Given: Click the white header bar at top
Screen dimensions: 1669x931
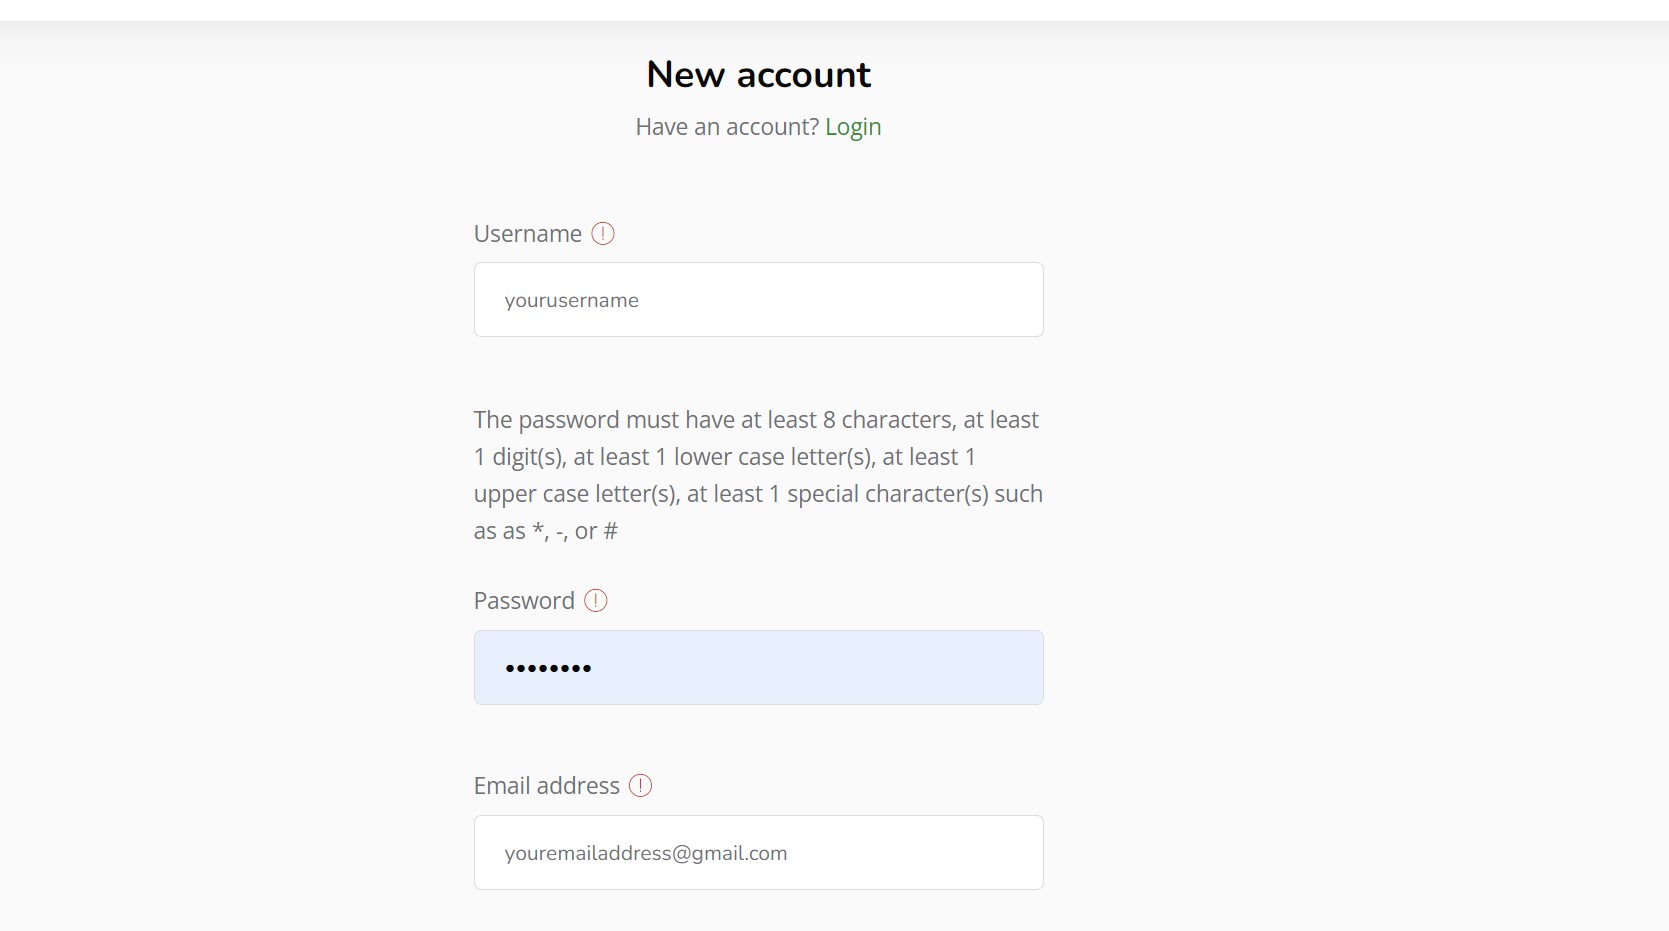Looking at the screenshot, I should tap(834, 10).
